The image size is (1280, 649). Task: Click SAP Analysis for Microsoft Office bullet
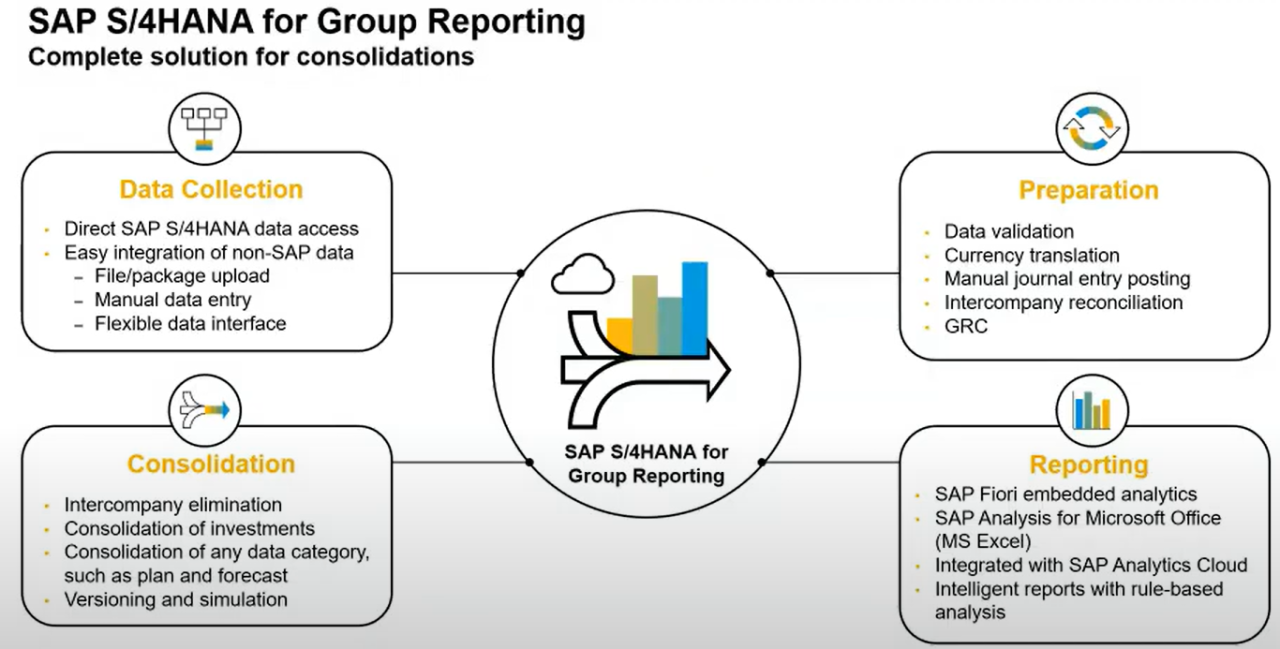pos(1078,529)
